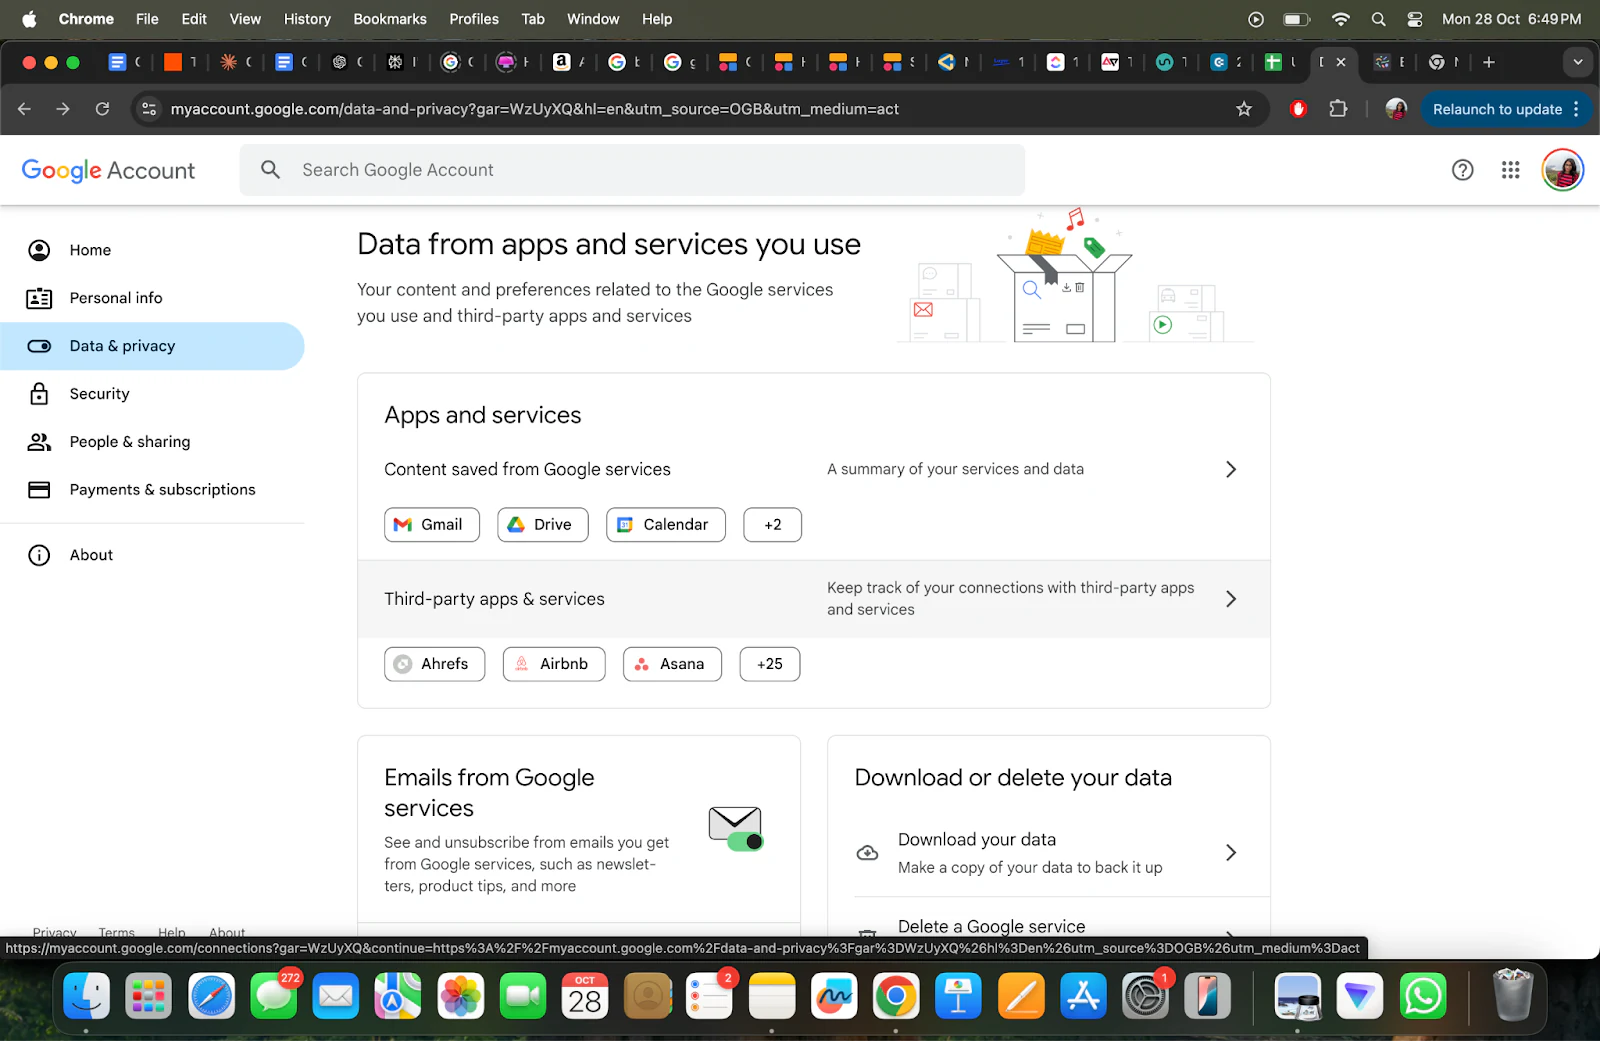Click the Asana app chip
The height and width of the screenshot is (1041, 1600).
tap(672, 664)
